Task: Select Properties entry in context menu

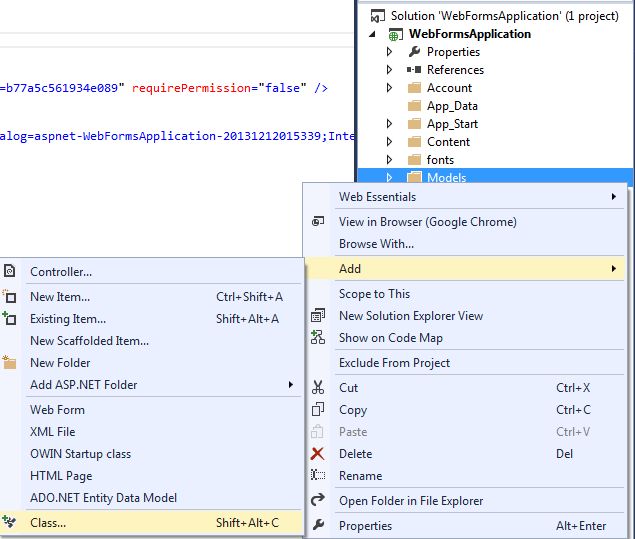Action: point(465,525)
